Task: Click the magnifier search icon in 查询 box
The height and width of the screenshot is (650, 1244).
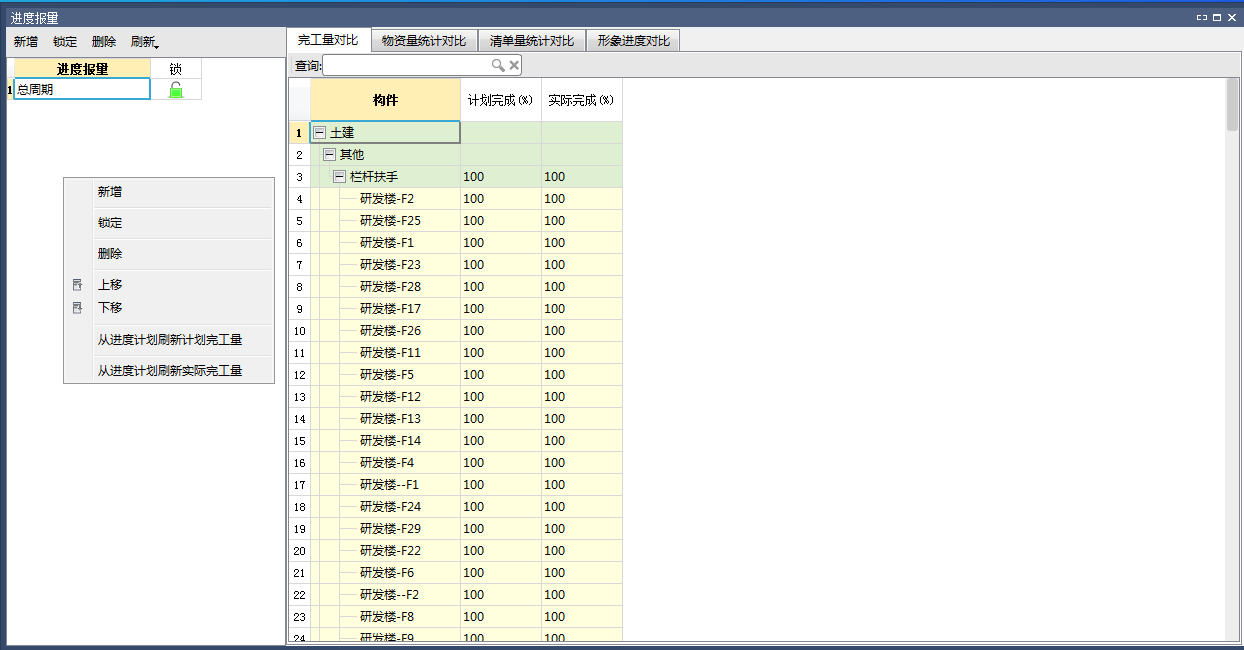Action: (x=498, y=66)
